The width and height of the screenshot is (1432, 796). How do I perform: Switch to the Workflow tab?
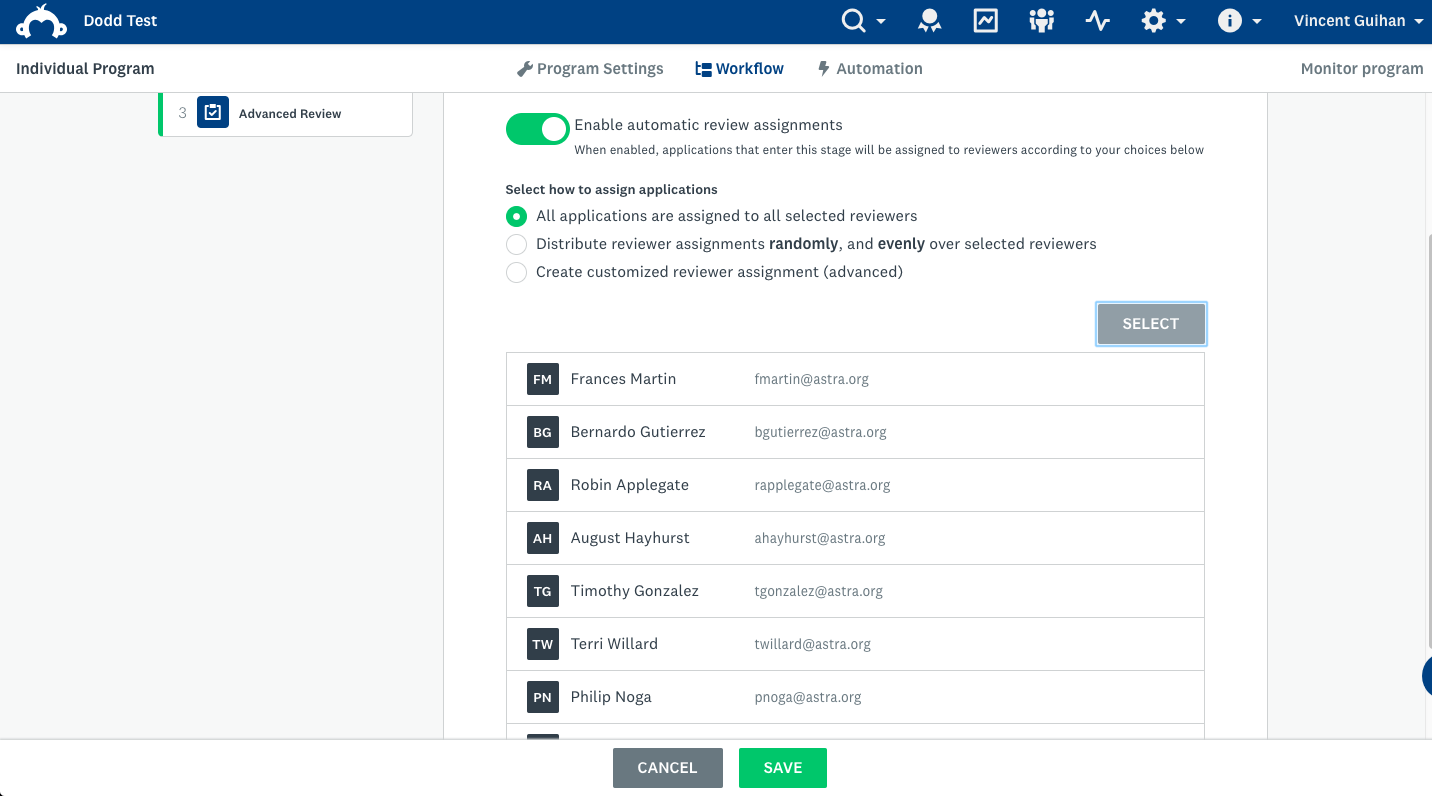pos(740,69)
